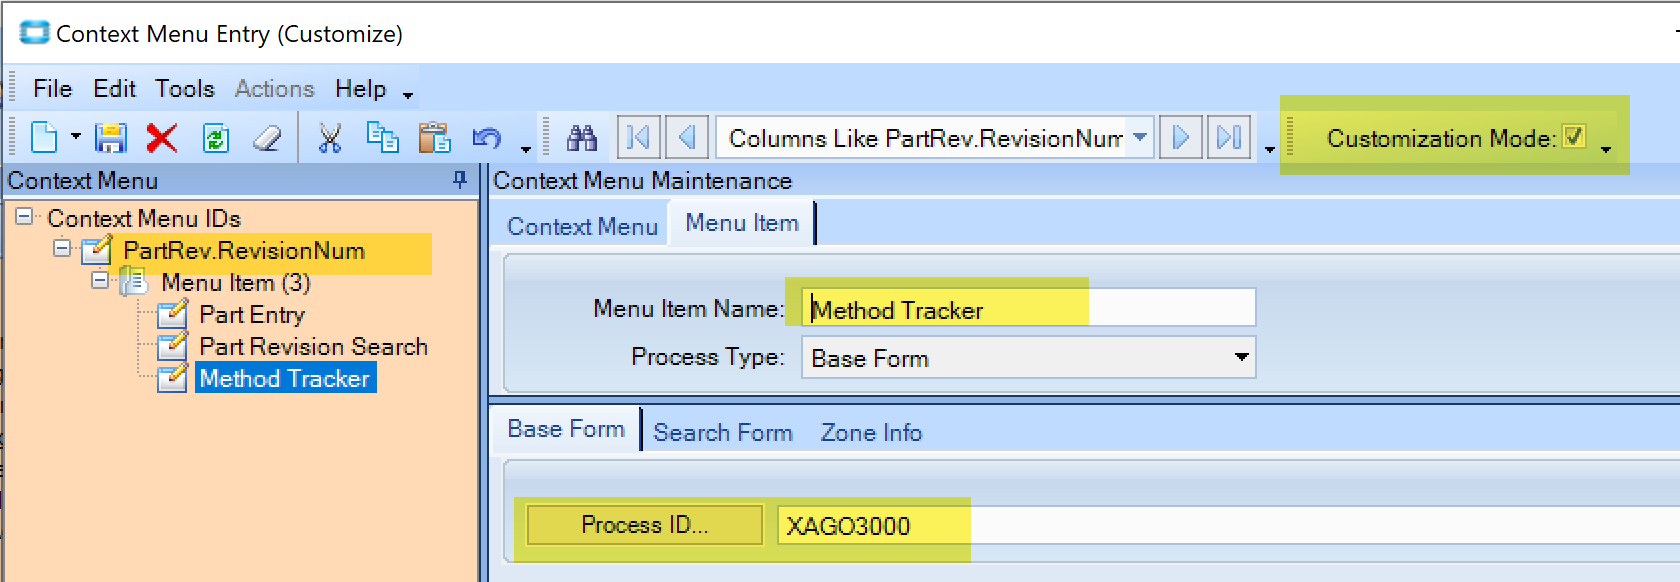Open the Process Type dropdown
The width and height of the screenshot is (1680, 582).
pos(1241,358)
